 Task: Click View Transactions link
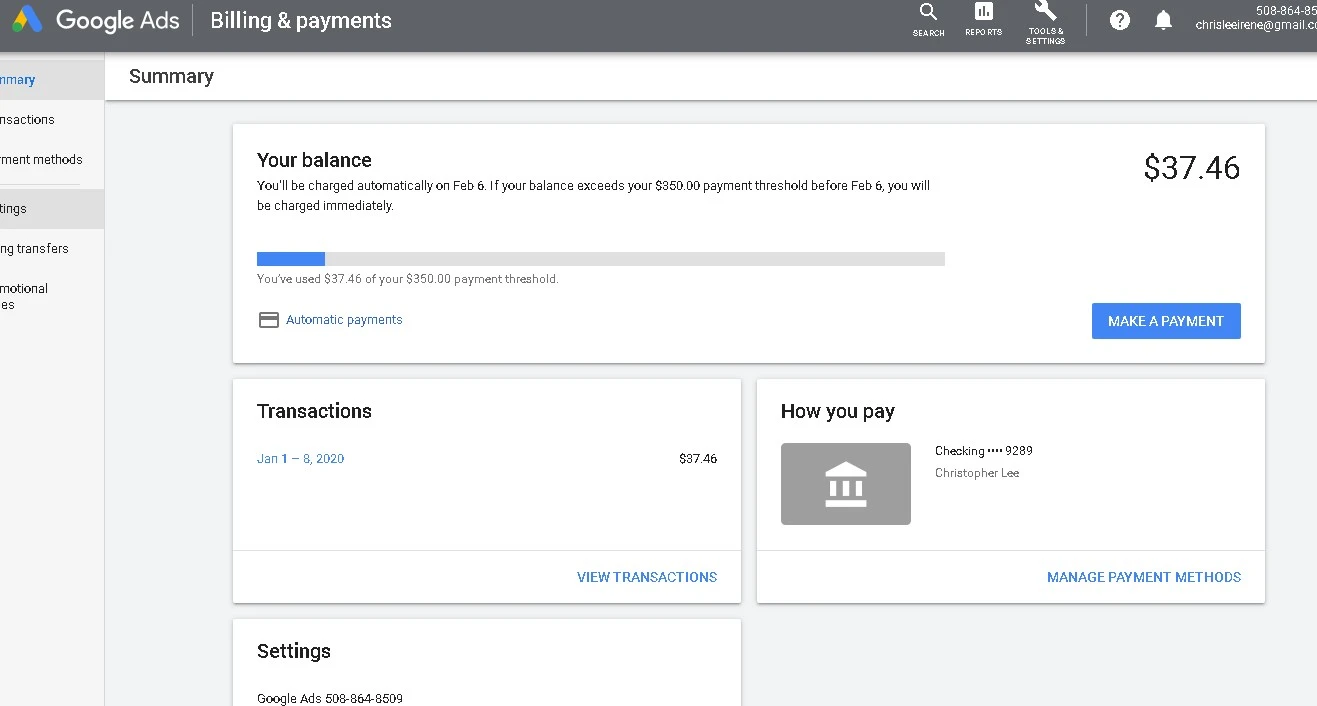pyautogui.click(x=647, y=577)
